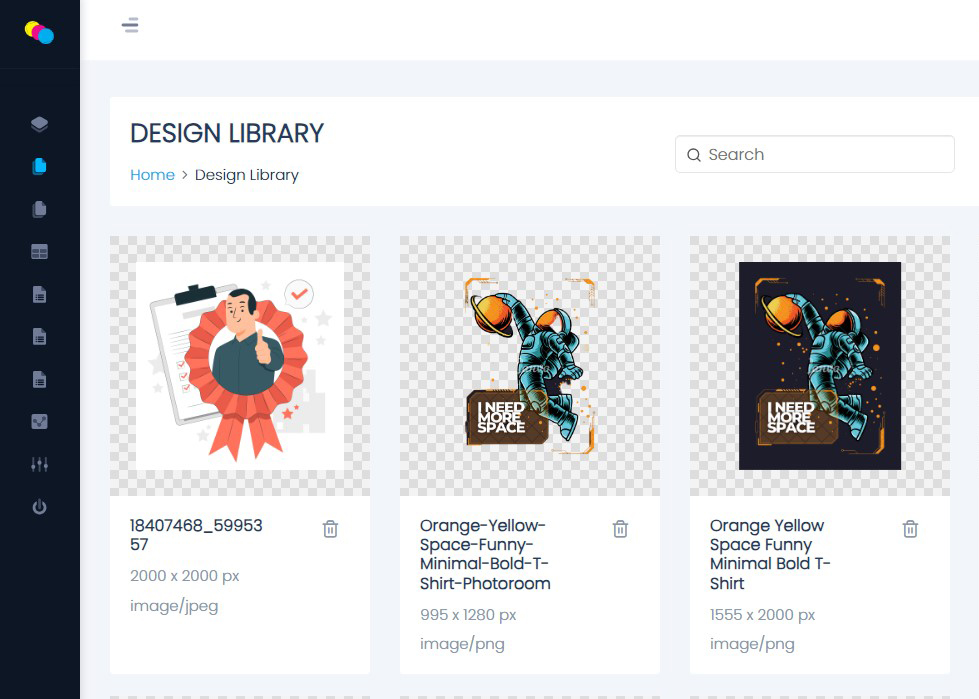Image resolution: width=979 pixels, height=699 pixels.
Task: Open the chart graph sidebar icon
Action: tap(39, 422)
